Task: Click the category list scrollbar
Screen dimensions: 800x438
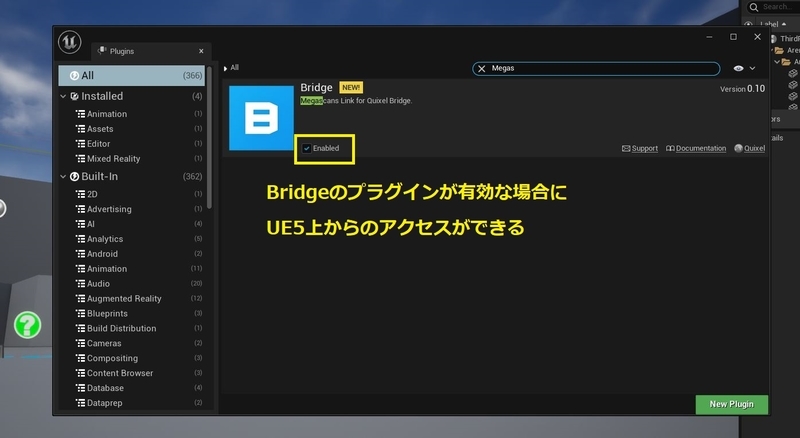Action: [209, 137]
